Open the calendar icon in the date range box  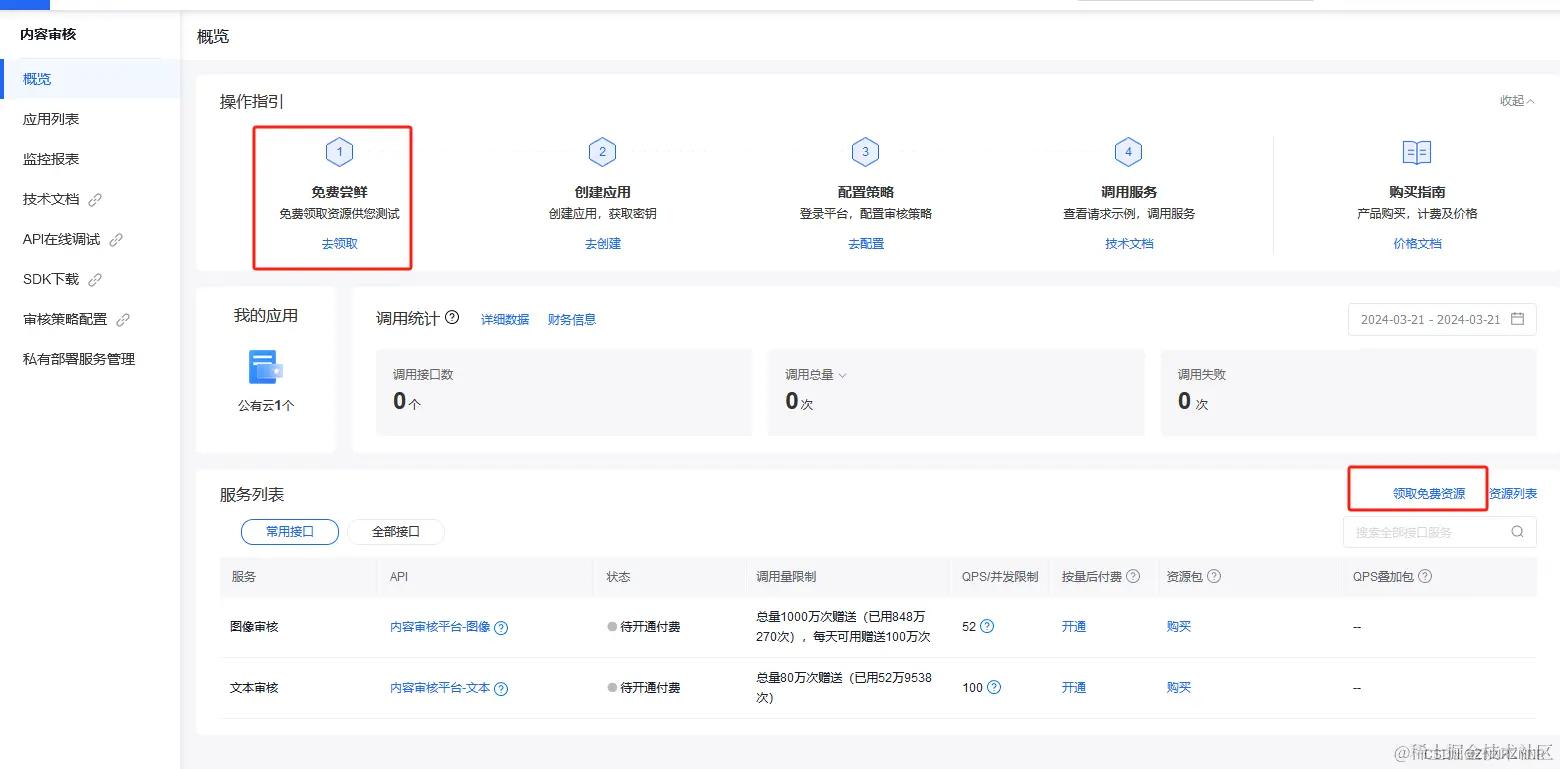pyautogui.click(x=1517, y=319)
